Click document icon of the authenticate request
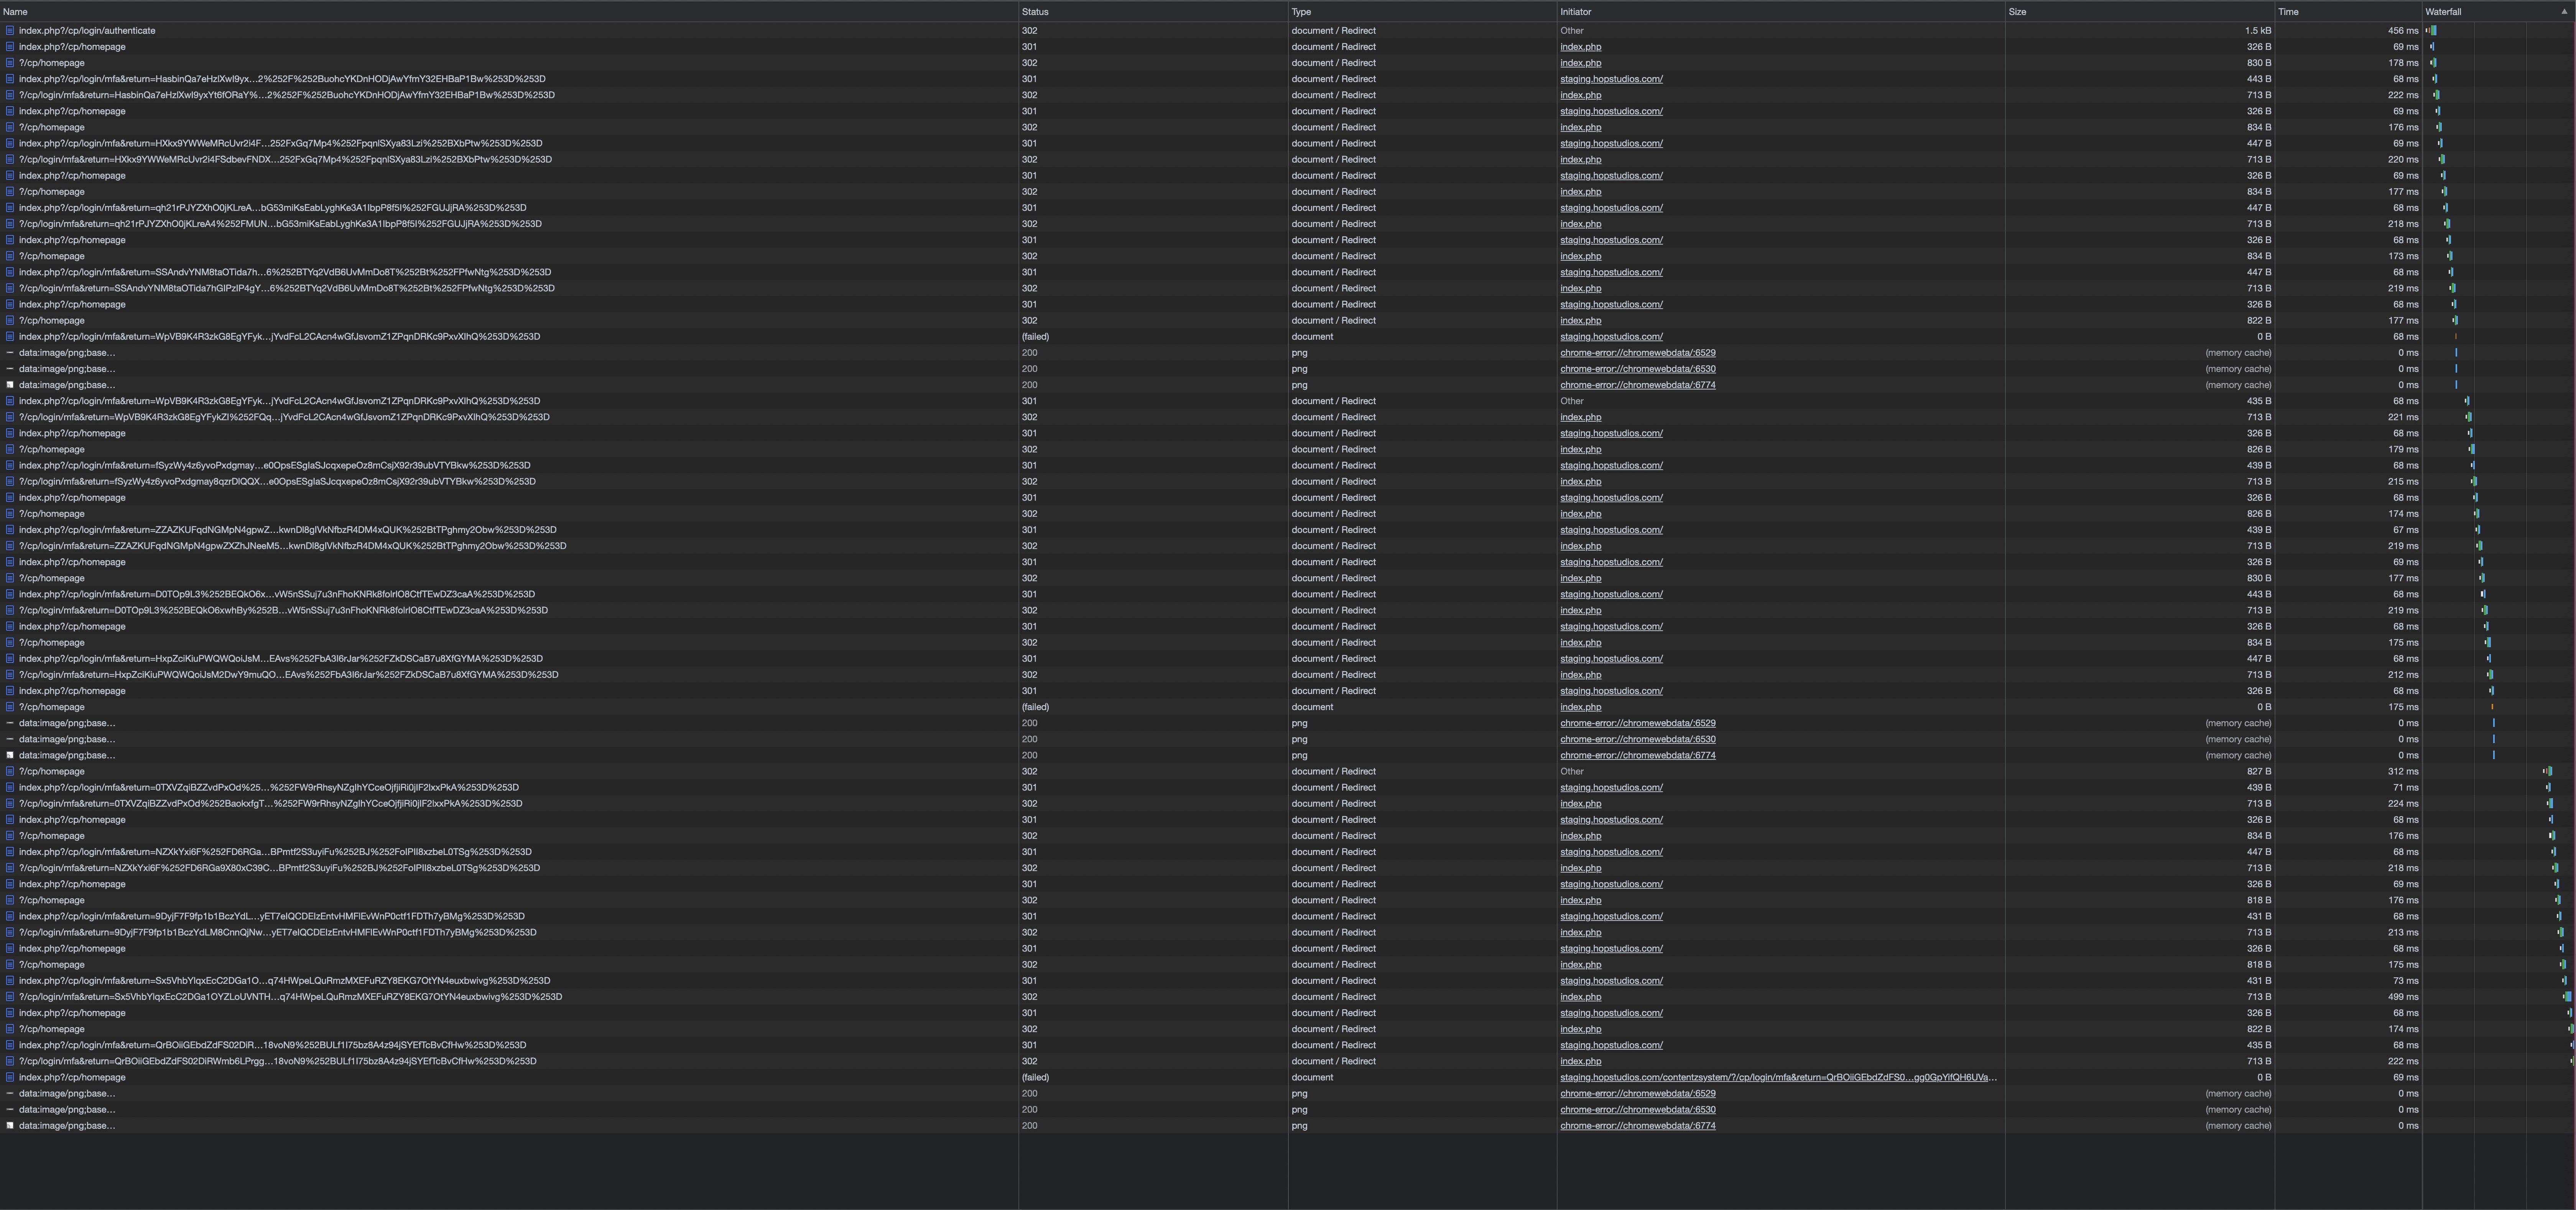The height and width of the screenshot is (1210, 2576). pyautogui.click(x=10, y=31)
